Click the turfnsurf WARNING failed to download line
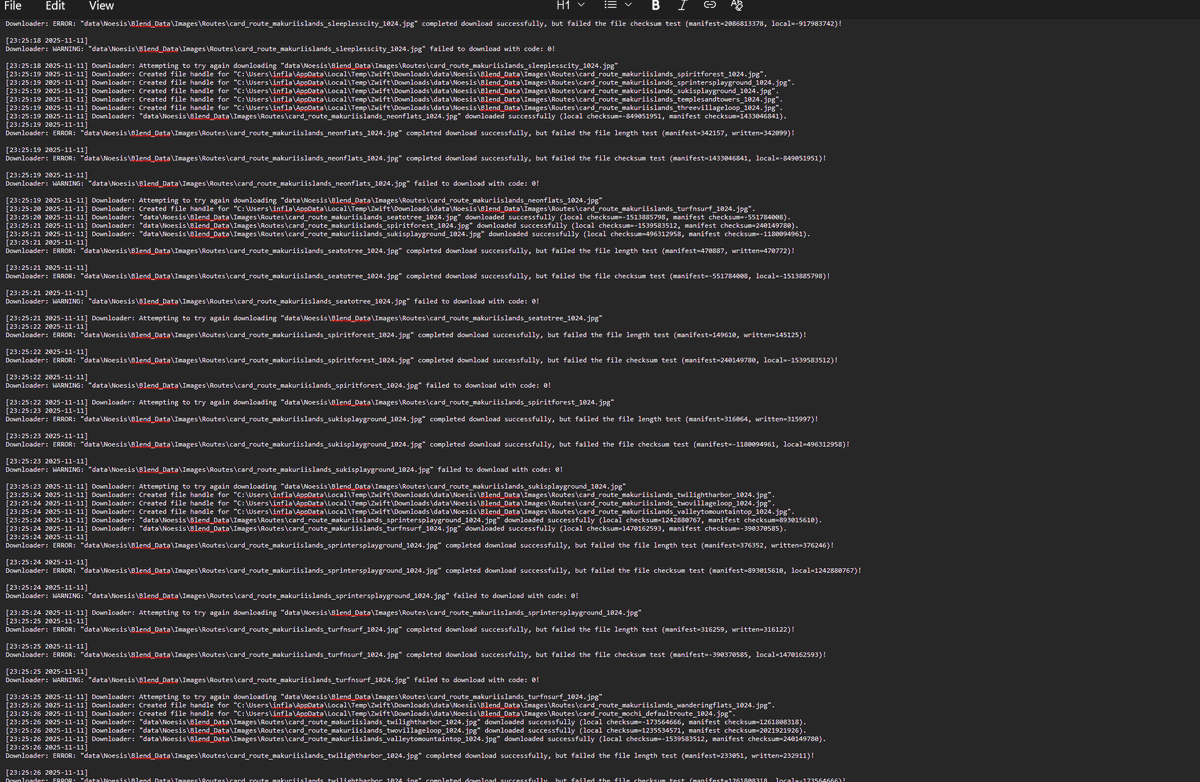1200x782 pixels. 272,679
